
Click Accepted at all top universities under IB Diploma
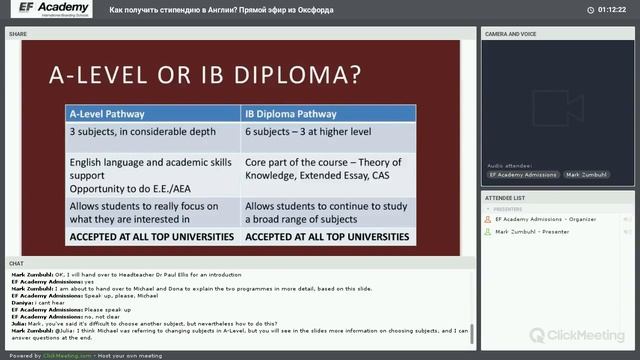(x=328, y=237)
